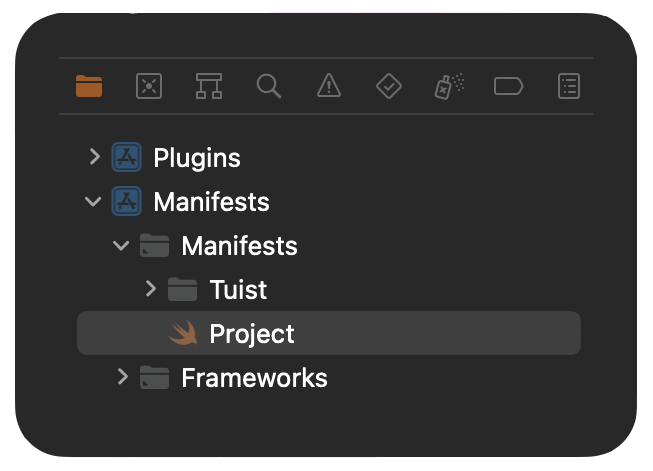653x471 pixels.
Task: Collapse the nested Manifests folder chevron
Action: pos(121,245)
